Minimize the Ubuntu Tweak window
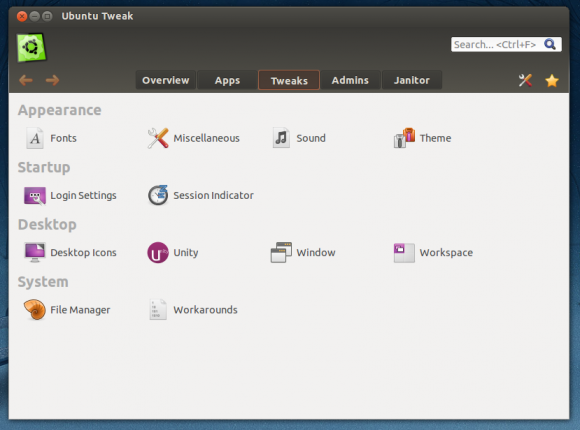 [x=34, y=16]
